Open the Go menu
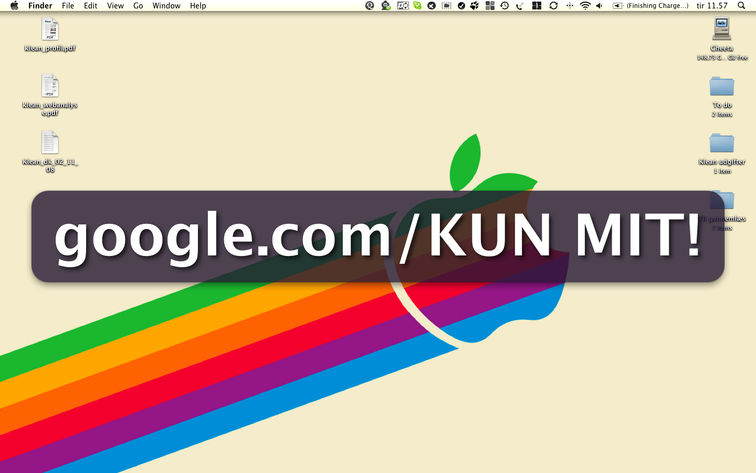756x473 pixels. (138, 6)
